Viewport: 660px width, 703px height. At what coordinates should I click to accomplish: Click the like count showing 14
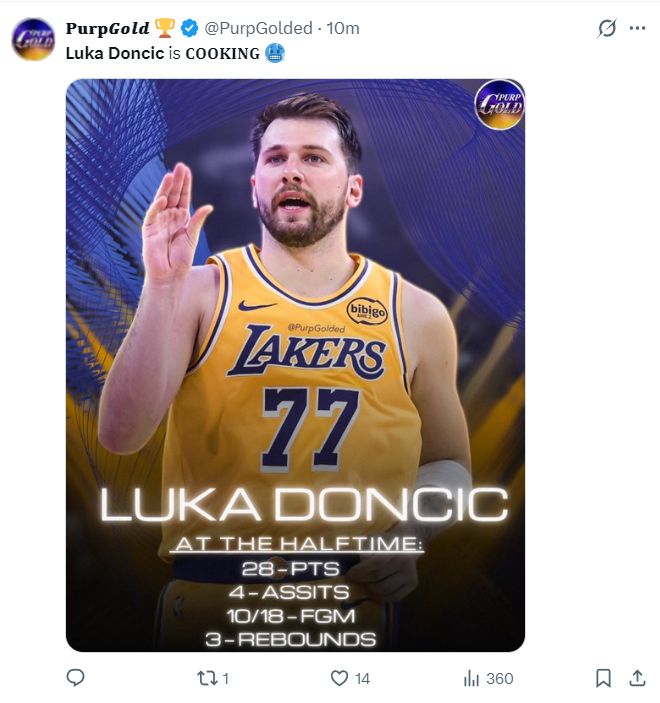pos(362,678)
